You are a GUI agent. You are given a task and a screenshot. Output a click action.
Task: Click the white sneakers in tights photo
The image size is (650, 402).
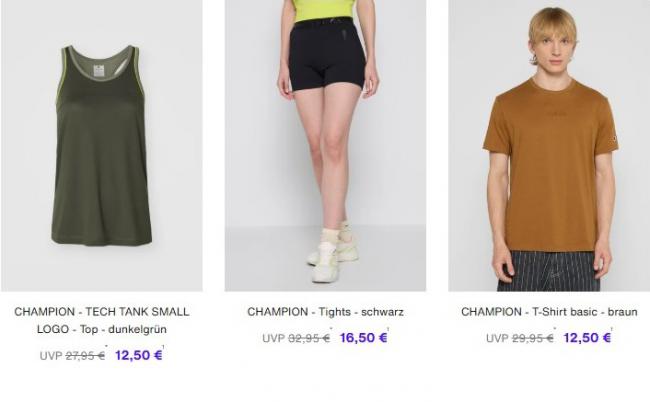click(333, 252)
